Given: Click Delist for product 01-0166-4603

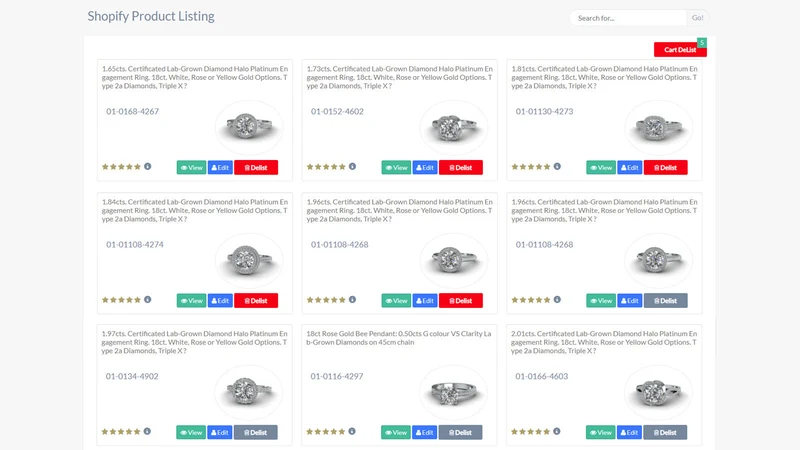Looking at the screenshot, I should [x=665, y=432].
